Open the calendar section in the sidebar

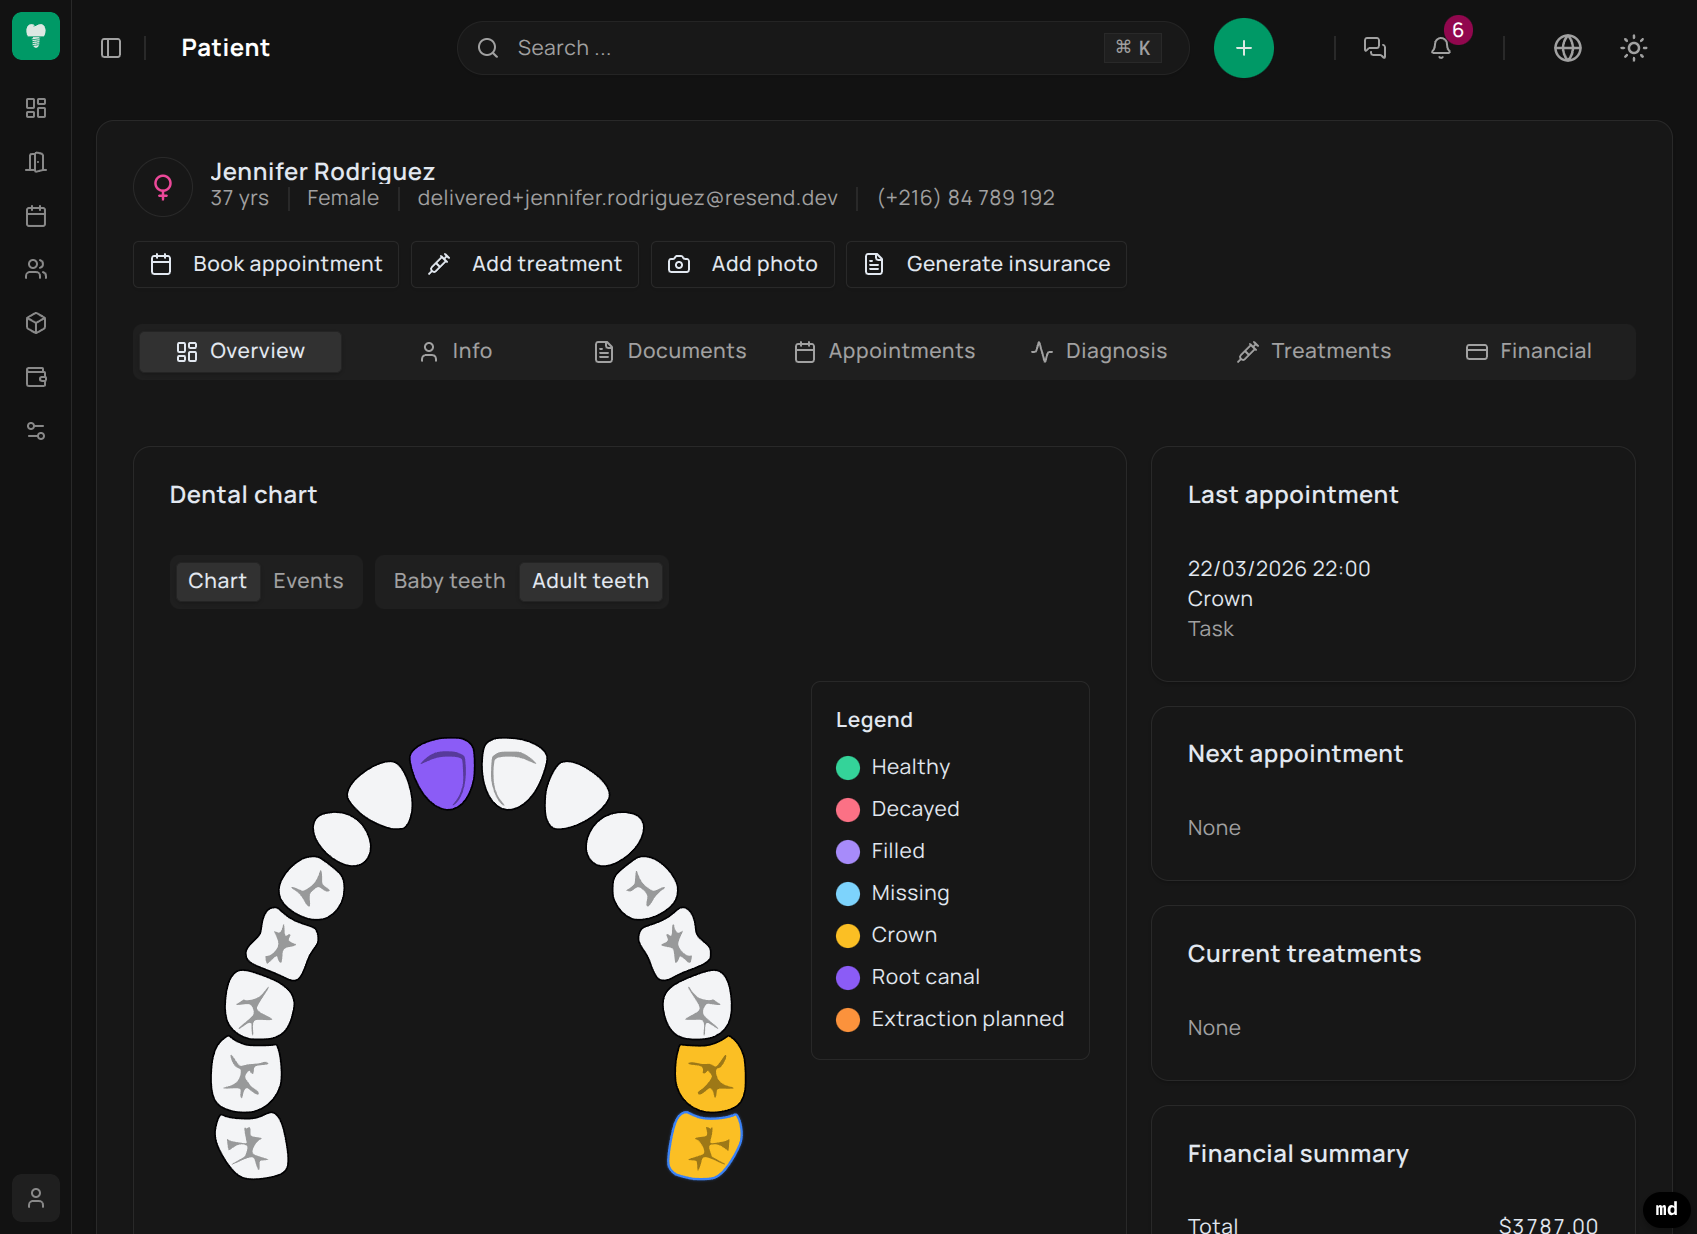coord(36,216)
